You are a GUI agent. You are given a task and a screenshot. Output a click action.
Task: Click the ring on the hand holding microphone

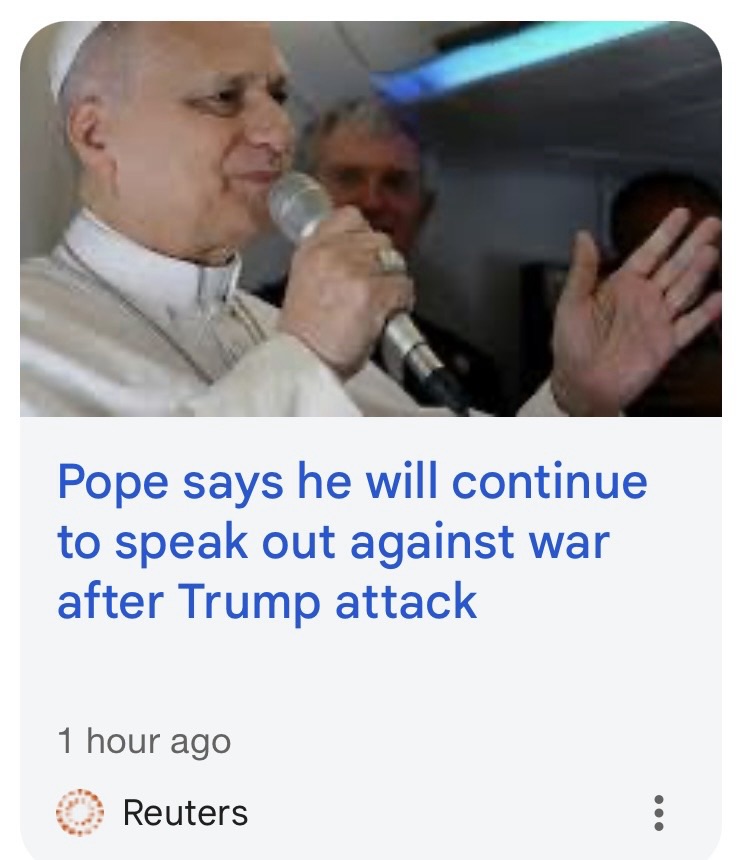390,261
